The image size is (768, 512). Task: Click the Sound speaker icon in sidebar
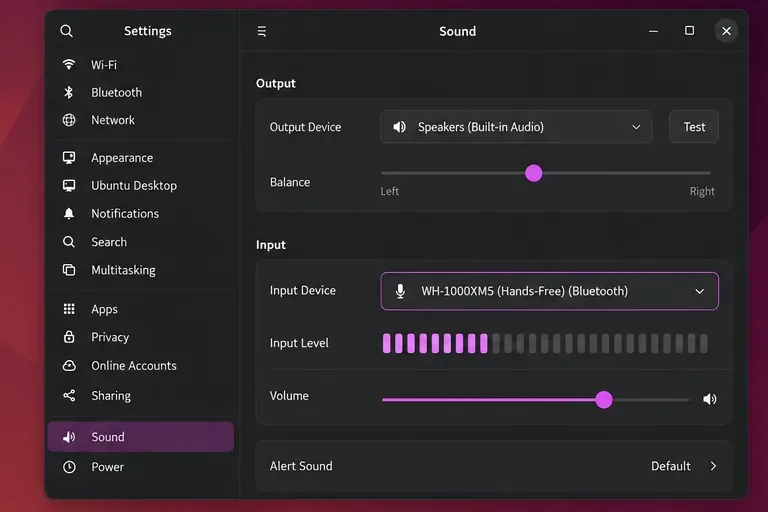coord(69,437)
